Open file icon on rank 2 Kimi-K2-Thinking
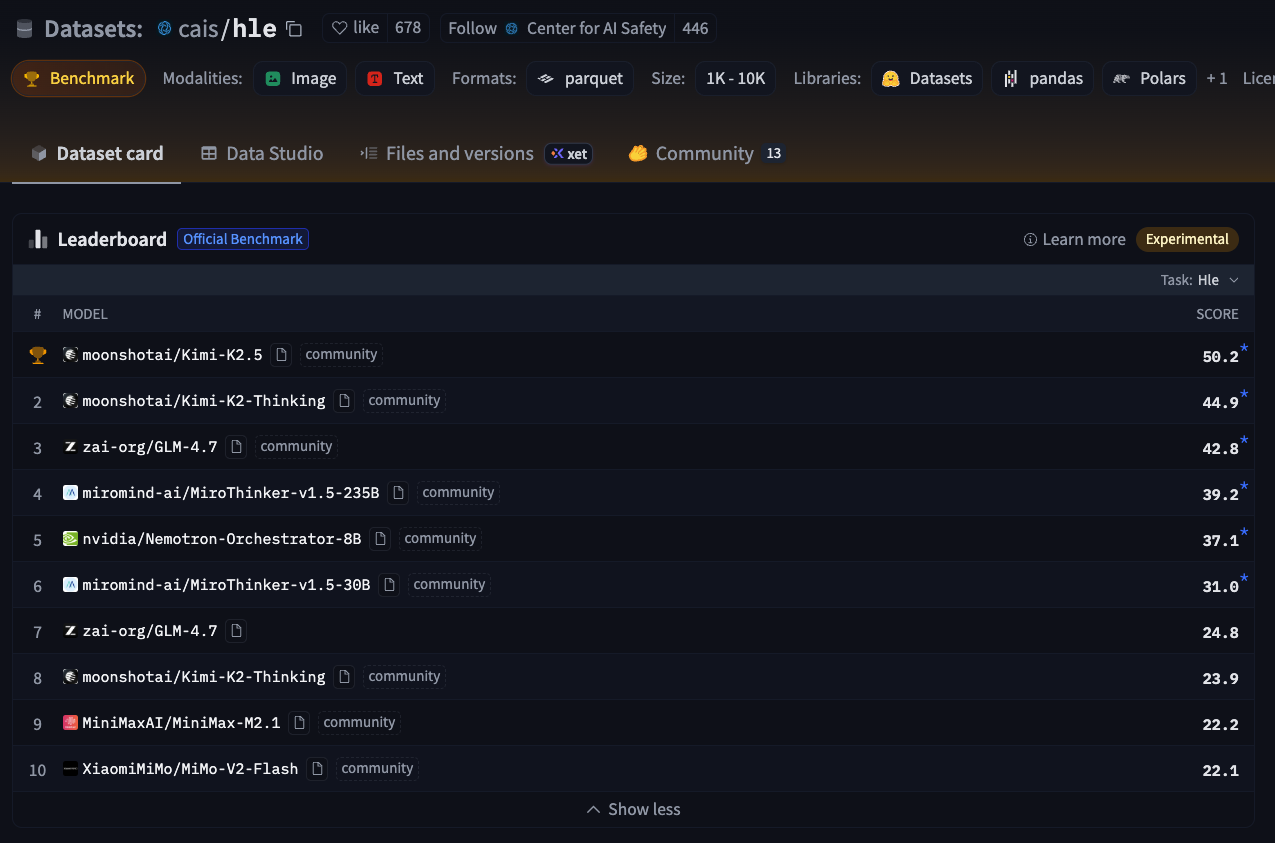 click(344, 400)
